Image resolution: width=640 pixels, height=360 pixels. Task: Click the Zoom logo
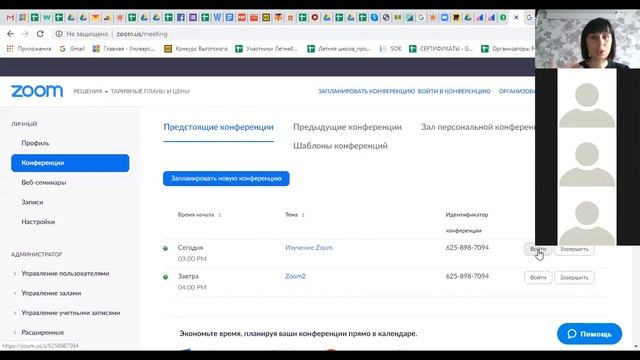tap(37, 91)
